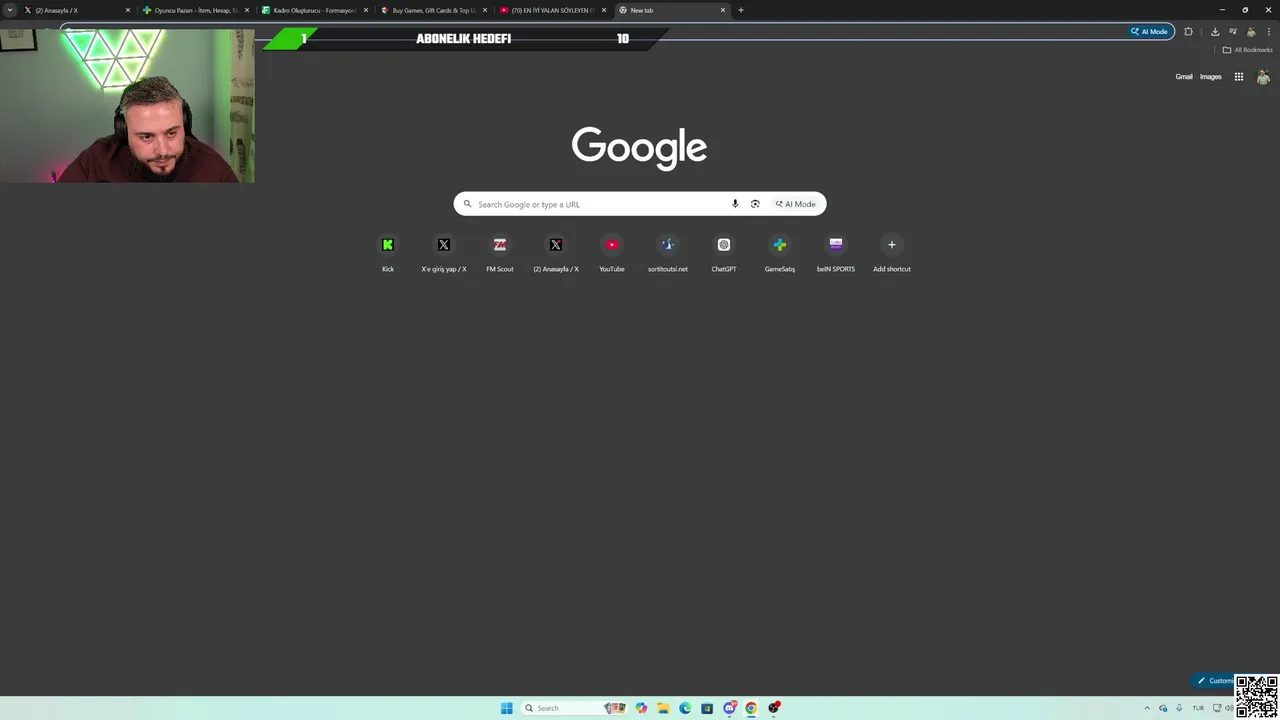Open the Chrome profile avatar in toolbar
This screenshot has height=720, width=1280.
tap(1251, 31)
